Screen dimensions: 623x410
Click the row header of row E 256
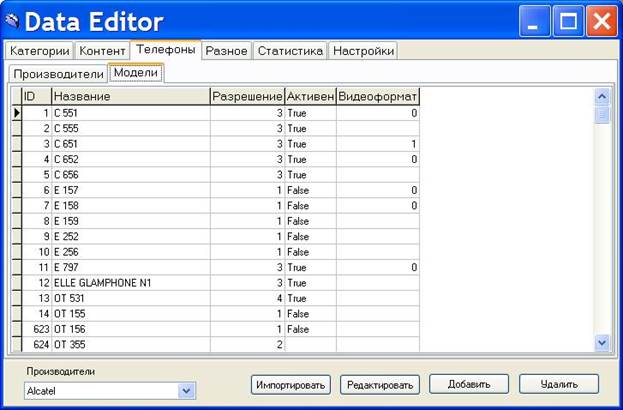coord(17,252)
